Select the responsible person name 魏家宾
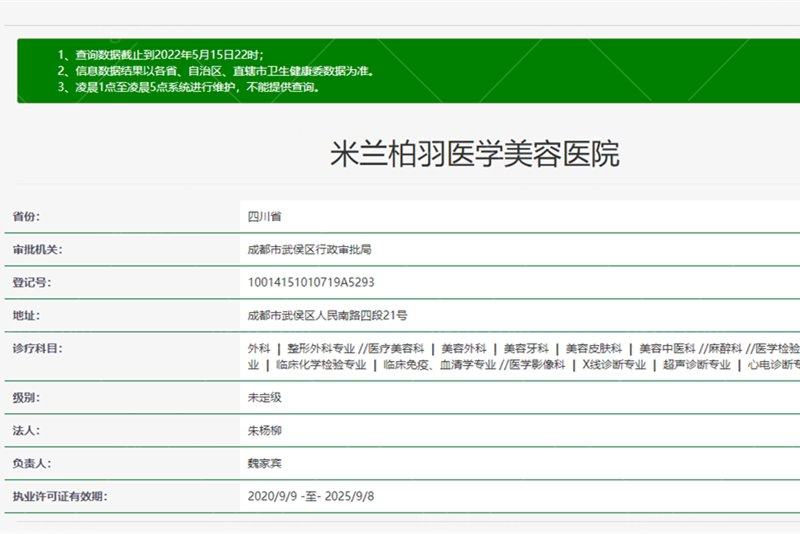Screen dimensions: 800x534 pyautogui.click(x=264, y=463)
